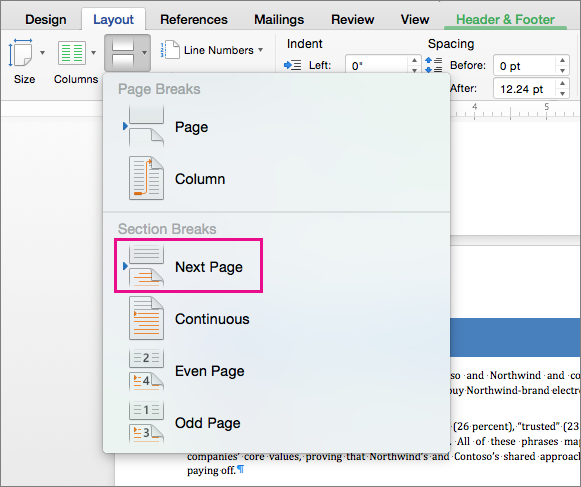Increase Spacing Before with up arrow
This screenshot has width=581, height=487.
coord(562,60)
